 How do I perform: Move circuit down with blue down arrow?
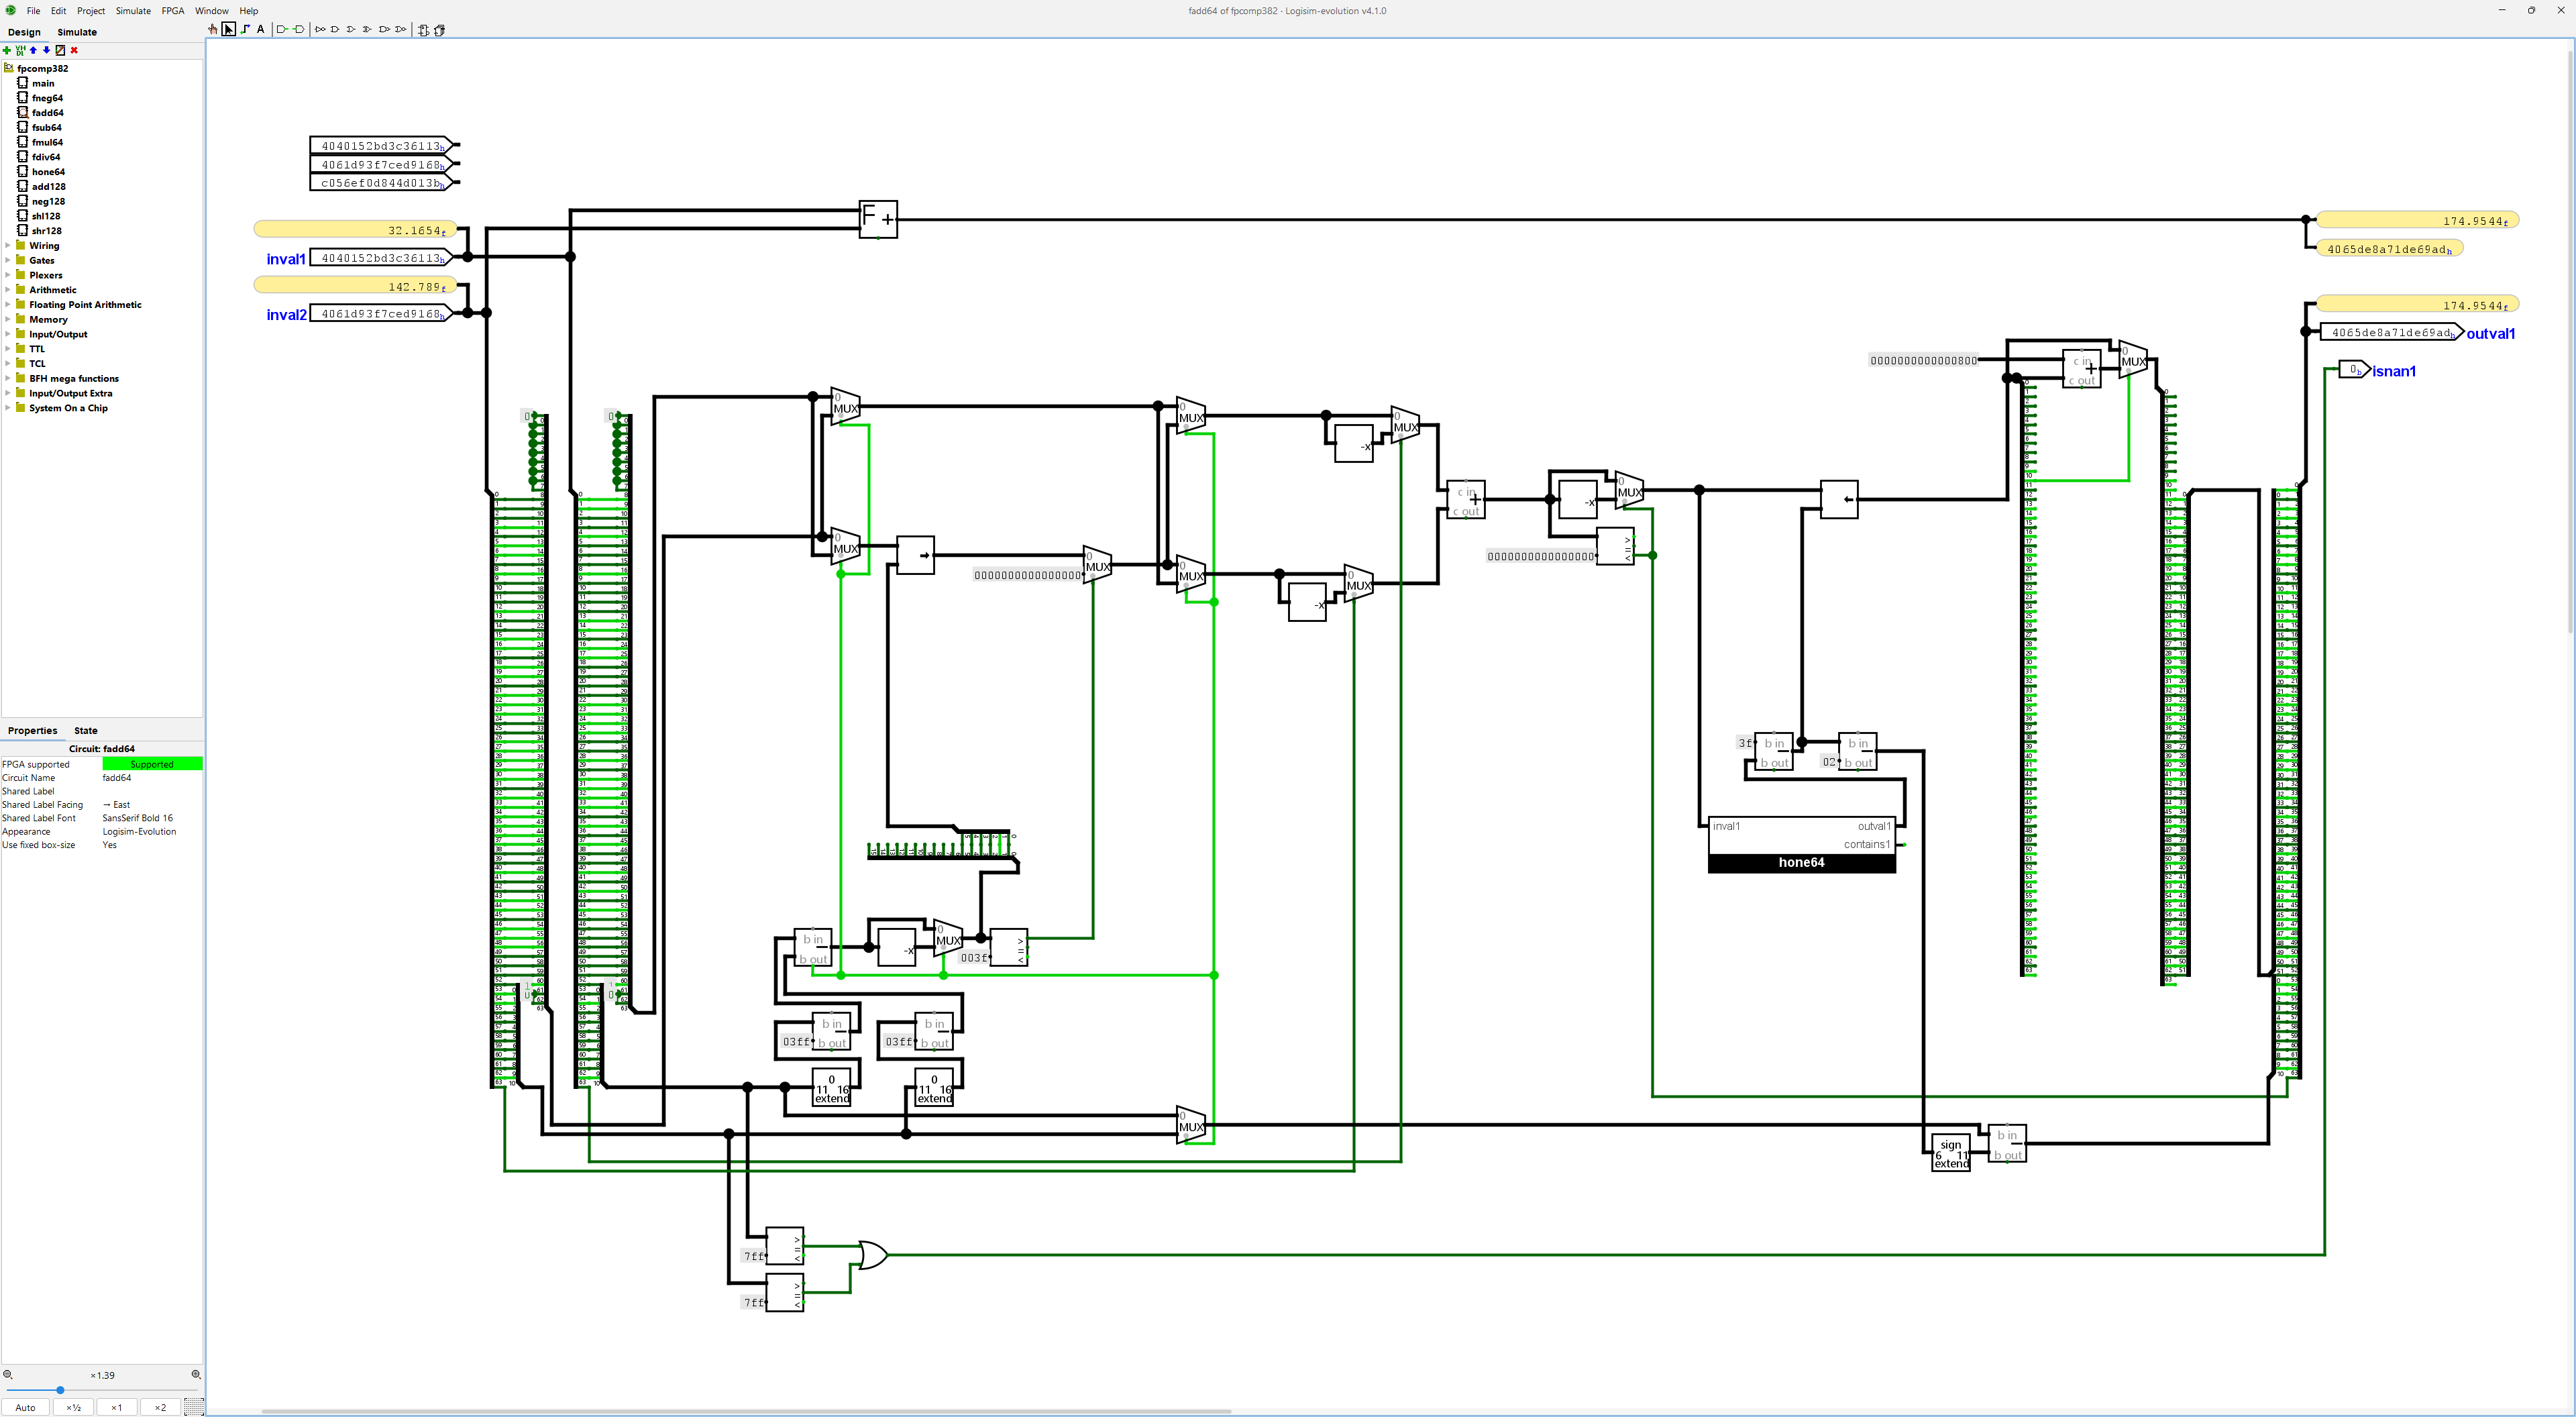pyautogui.click(x=47, y=50)
